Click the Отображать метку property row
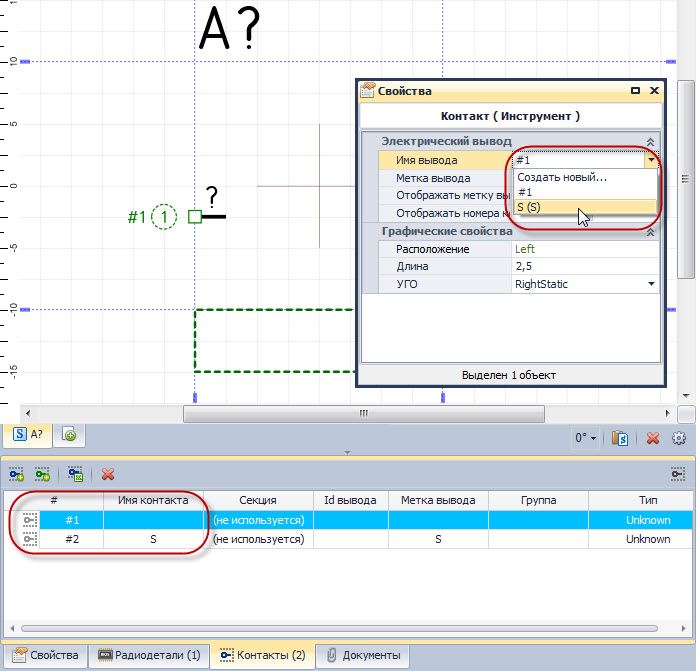The height and width of the screenshot is (671, 696). tap(444, 195)
